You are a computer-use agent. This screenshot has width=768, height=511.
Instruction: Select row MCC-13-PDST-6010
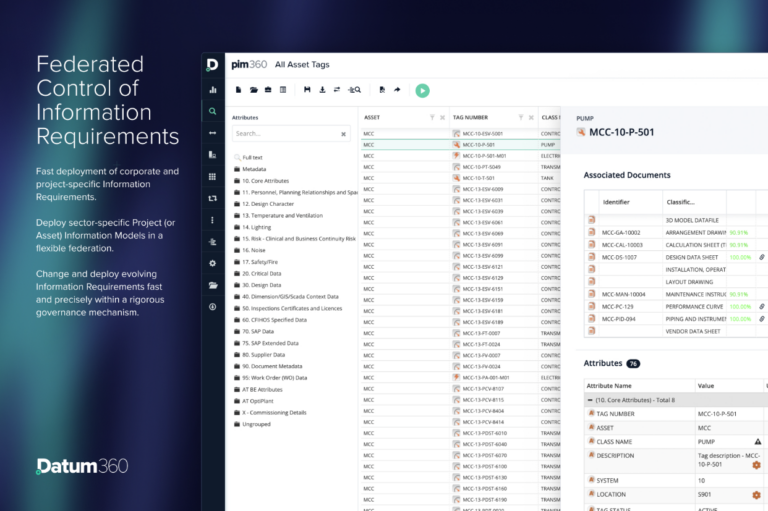point(460,433)
